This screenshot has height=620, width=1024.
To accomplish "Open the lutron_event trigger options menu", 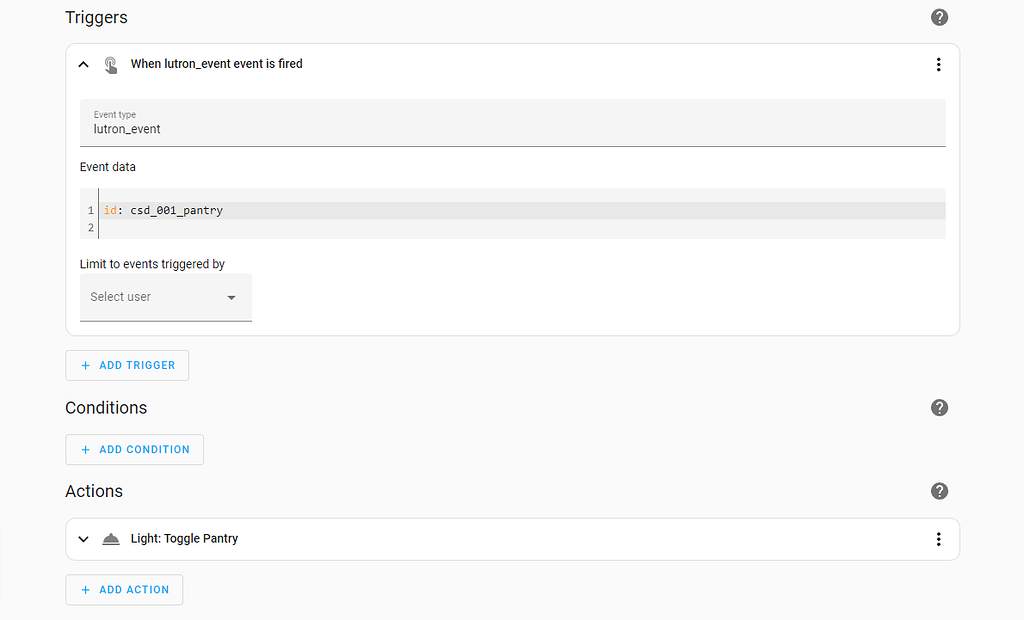I will point(938,64).
